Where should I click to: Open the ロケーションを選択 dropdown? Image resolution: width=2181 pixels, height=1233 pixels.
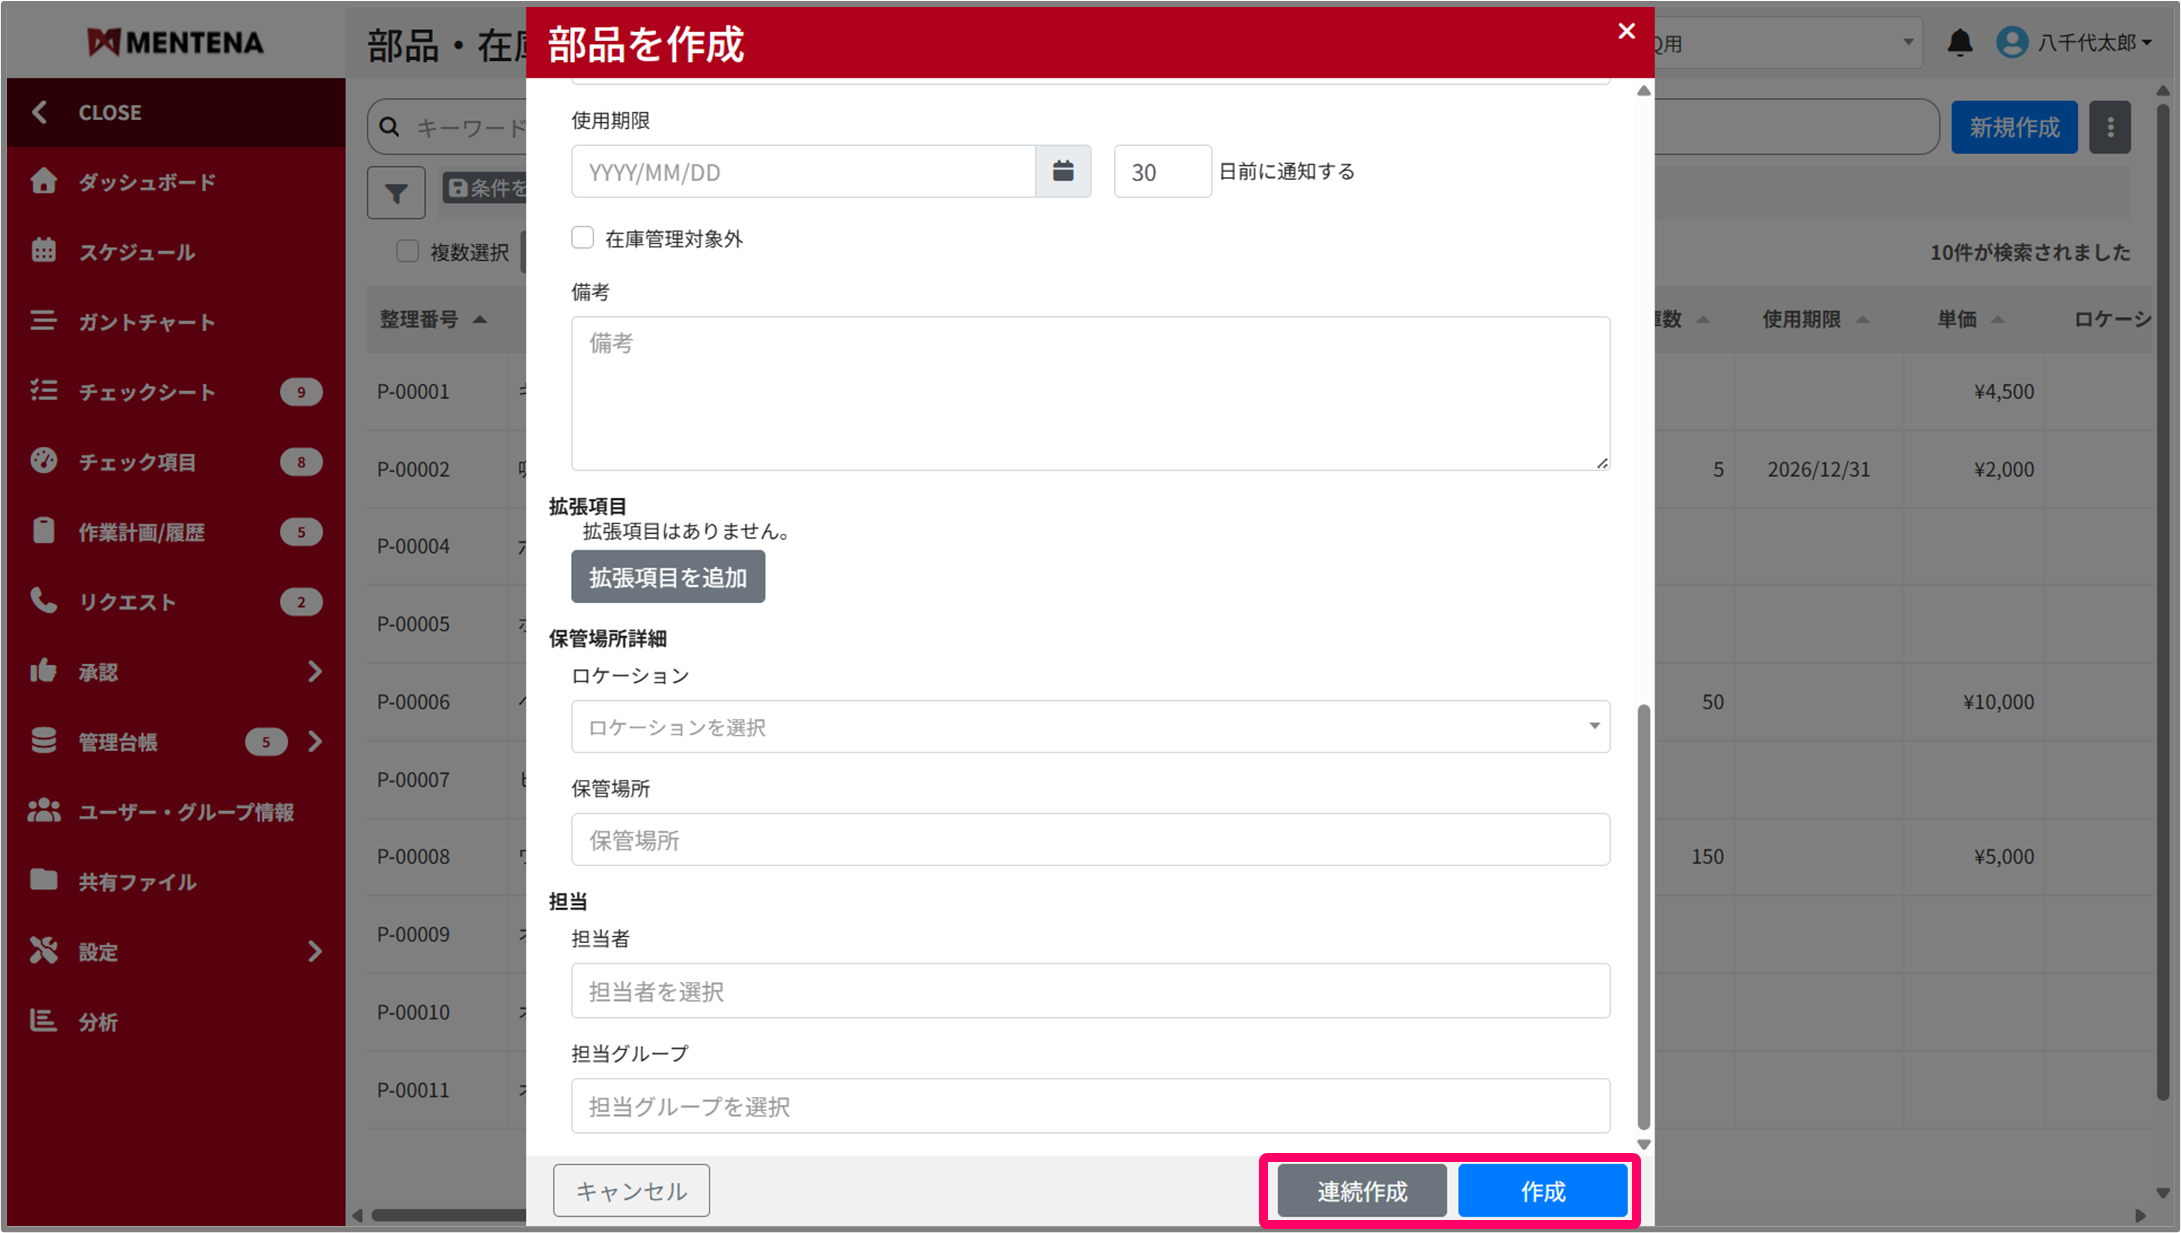(1090, 727)
